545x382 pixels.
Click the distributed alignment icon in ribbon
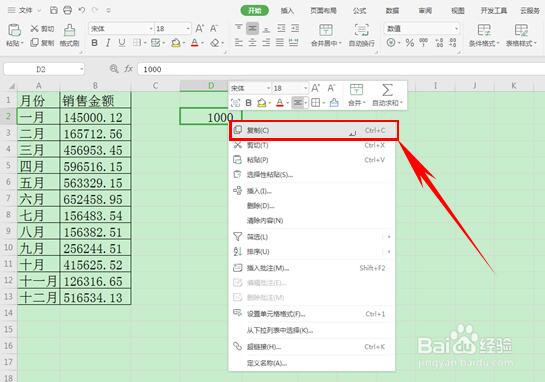tap(294, 43)
